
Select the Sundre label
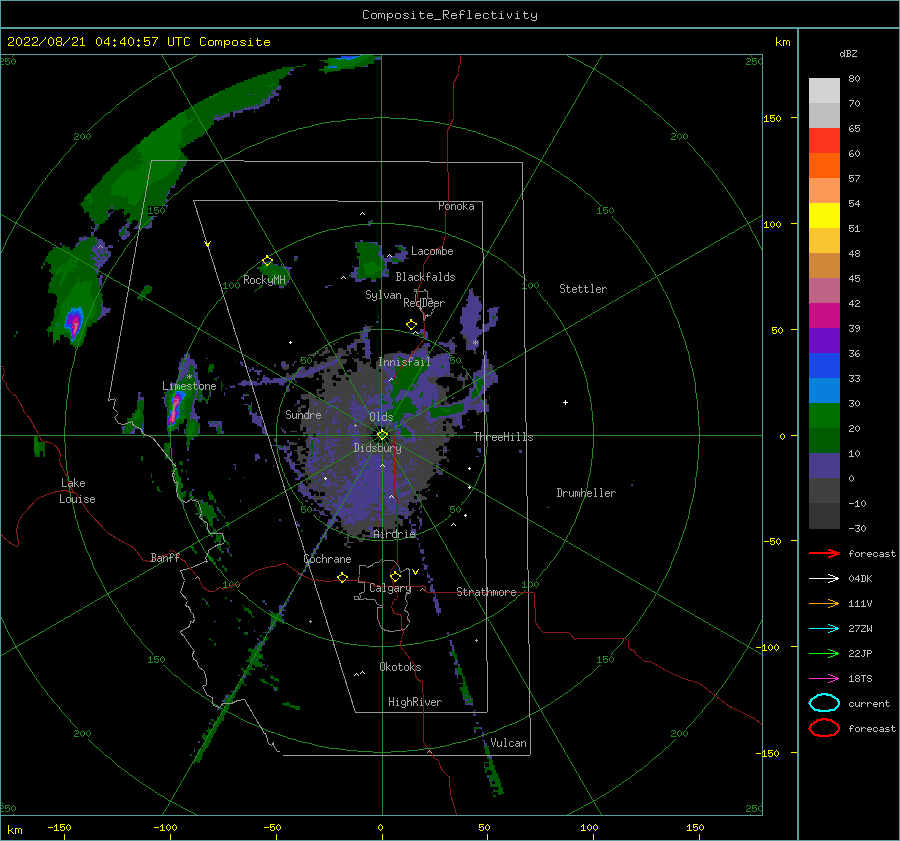tap(303, 414)
